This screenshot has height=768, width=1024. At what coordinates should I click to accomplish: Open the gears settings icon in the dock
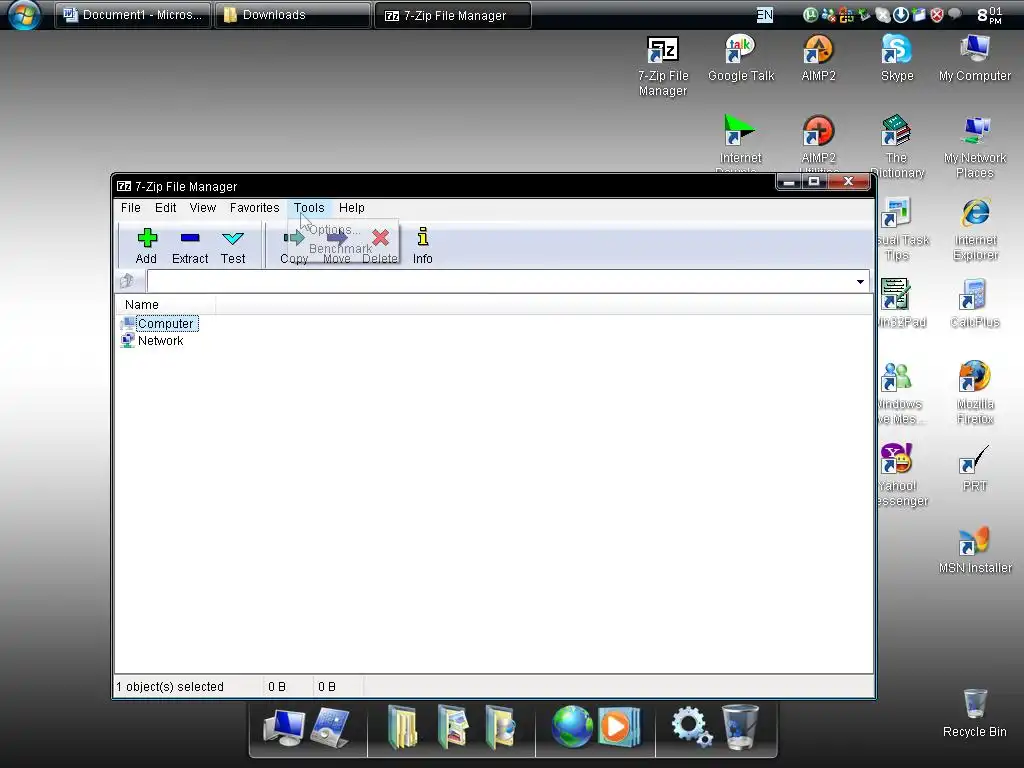click(692, 727)
